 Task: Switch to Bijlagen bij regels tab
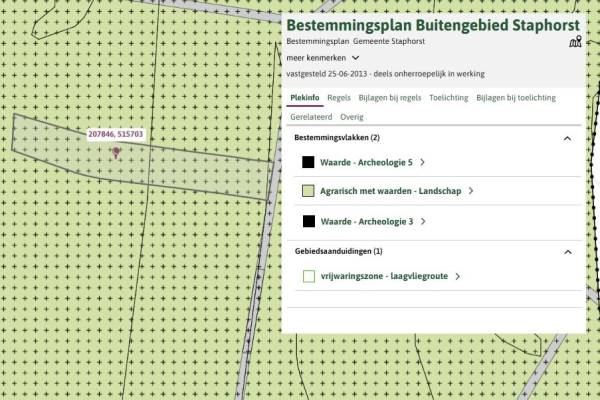[x=390, y=98]
